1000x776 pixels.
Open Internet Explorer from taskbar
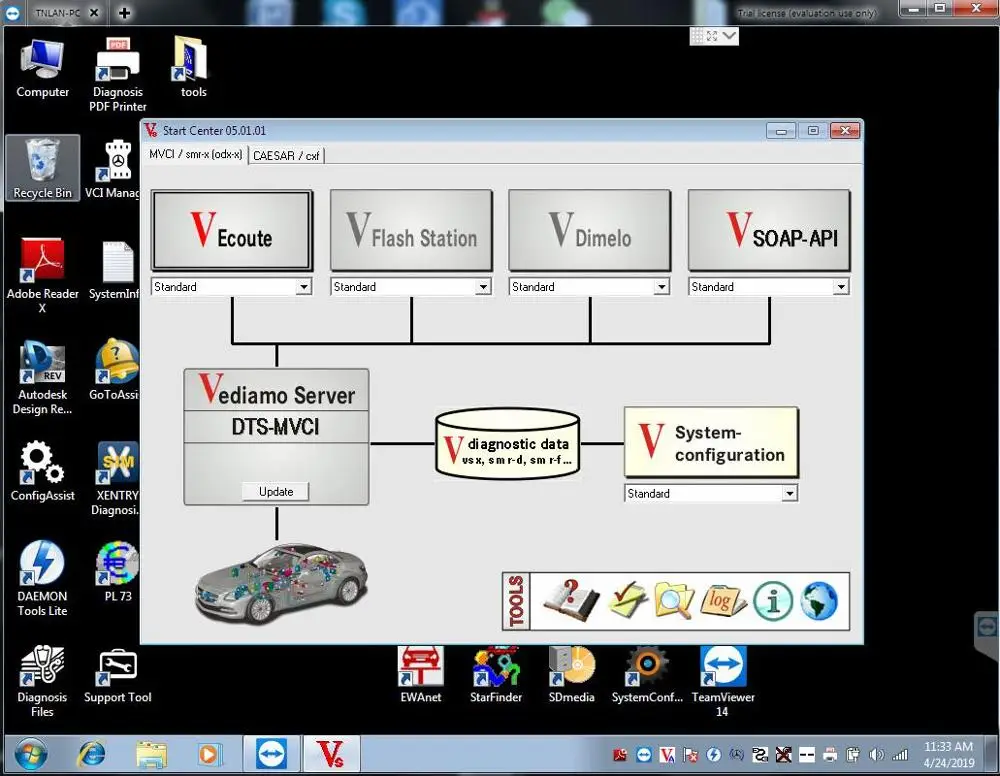(91, 755)
